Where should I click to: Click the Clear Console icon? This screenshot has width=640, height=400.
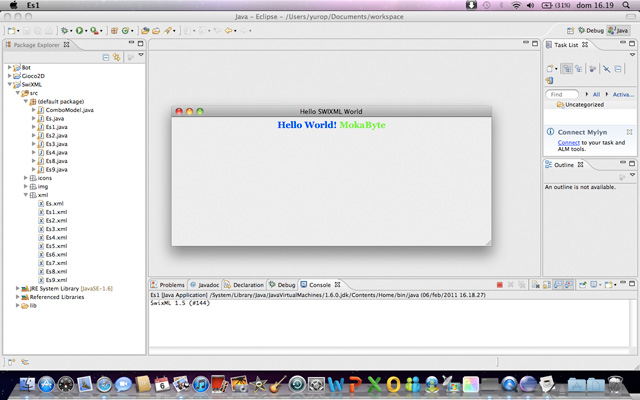536,285
